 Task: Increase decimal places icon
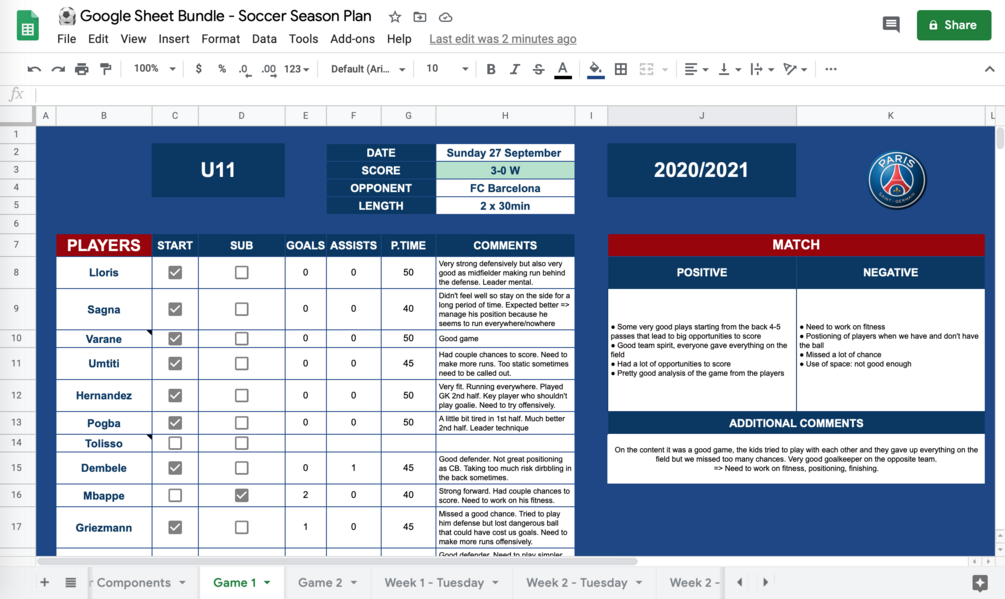pyautogui.click(x=269, y=69)
